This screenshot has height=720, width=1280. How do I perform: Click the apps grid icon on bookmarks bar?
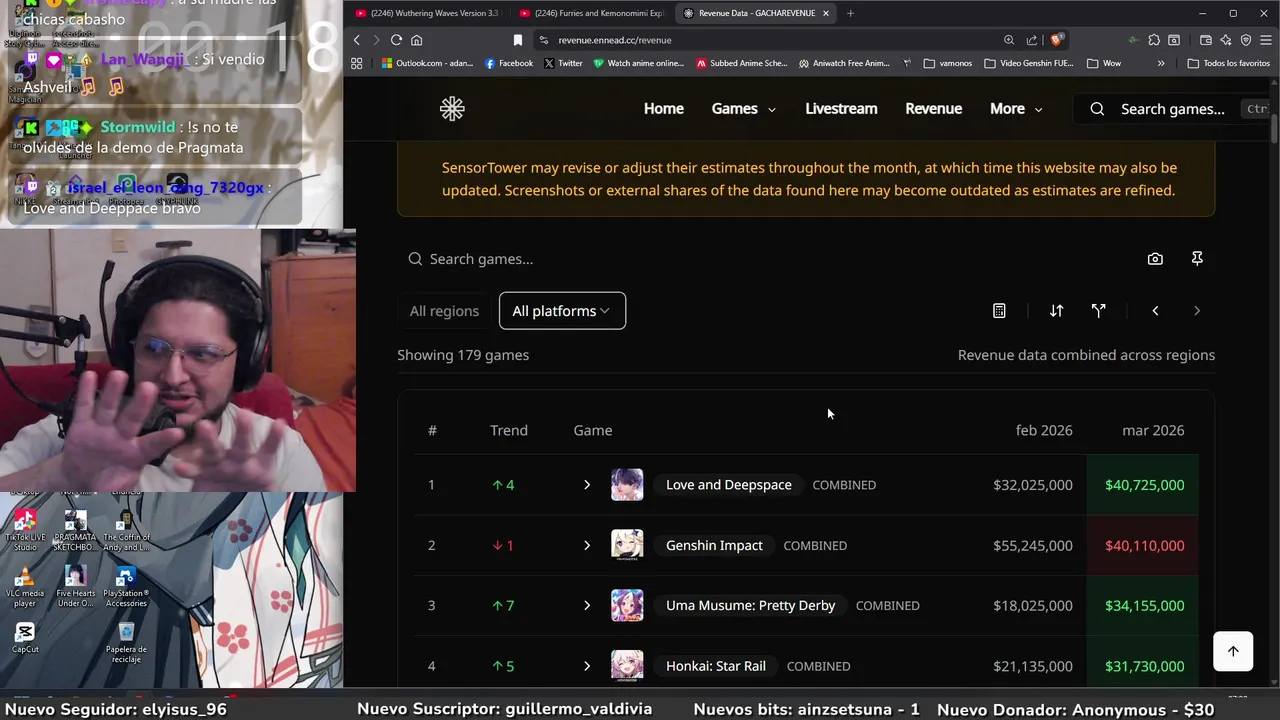[x=356, y=63]
